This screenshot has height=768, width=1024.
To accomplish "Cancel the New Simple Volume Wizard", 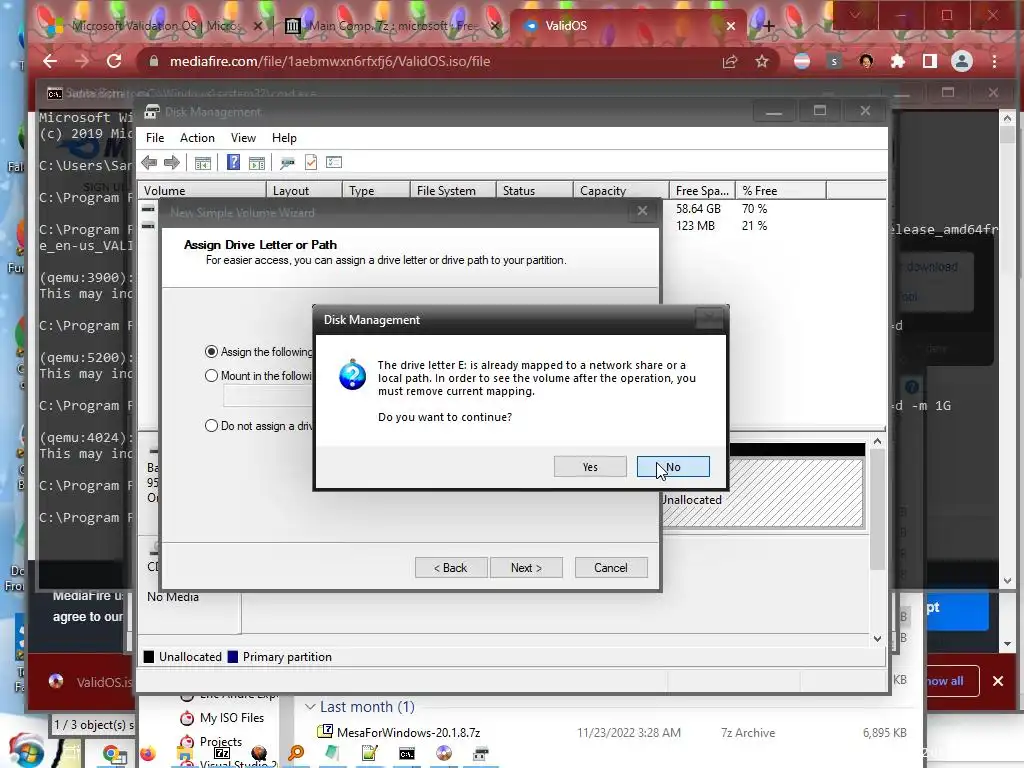I will point(611,568).
